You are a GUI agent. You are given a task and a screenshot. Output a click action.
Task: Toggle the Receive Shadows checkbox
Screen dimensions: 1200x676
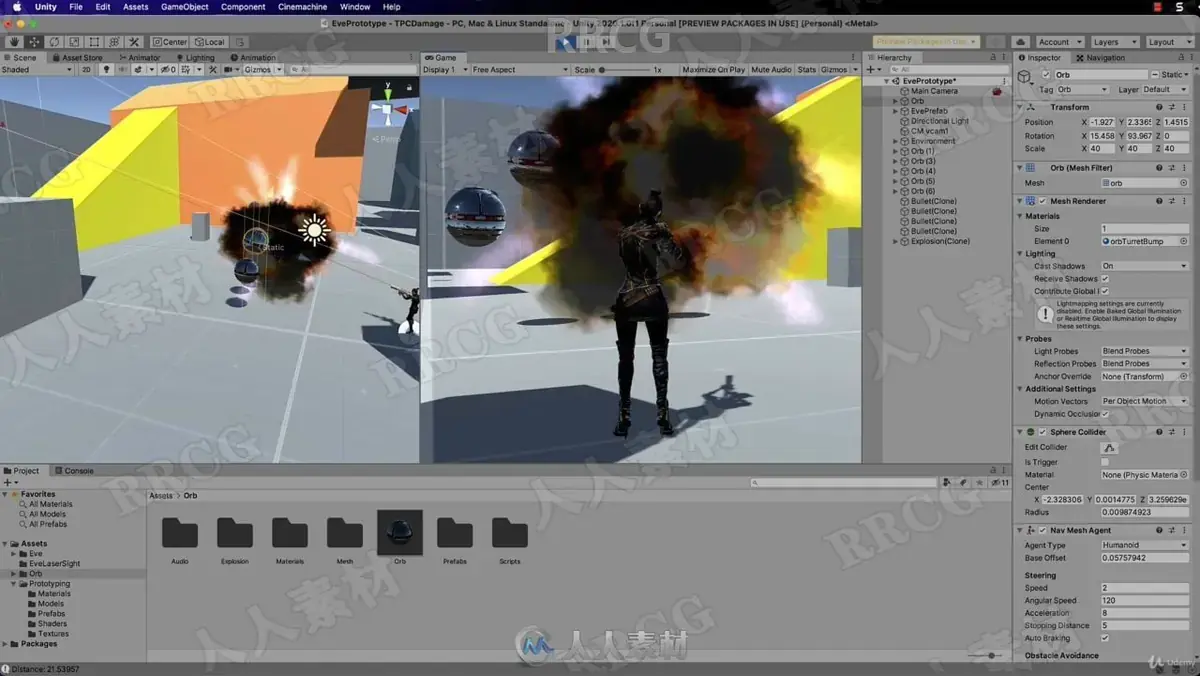(1105, 279)
